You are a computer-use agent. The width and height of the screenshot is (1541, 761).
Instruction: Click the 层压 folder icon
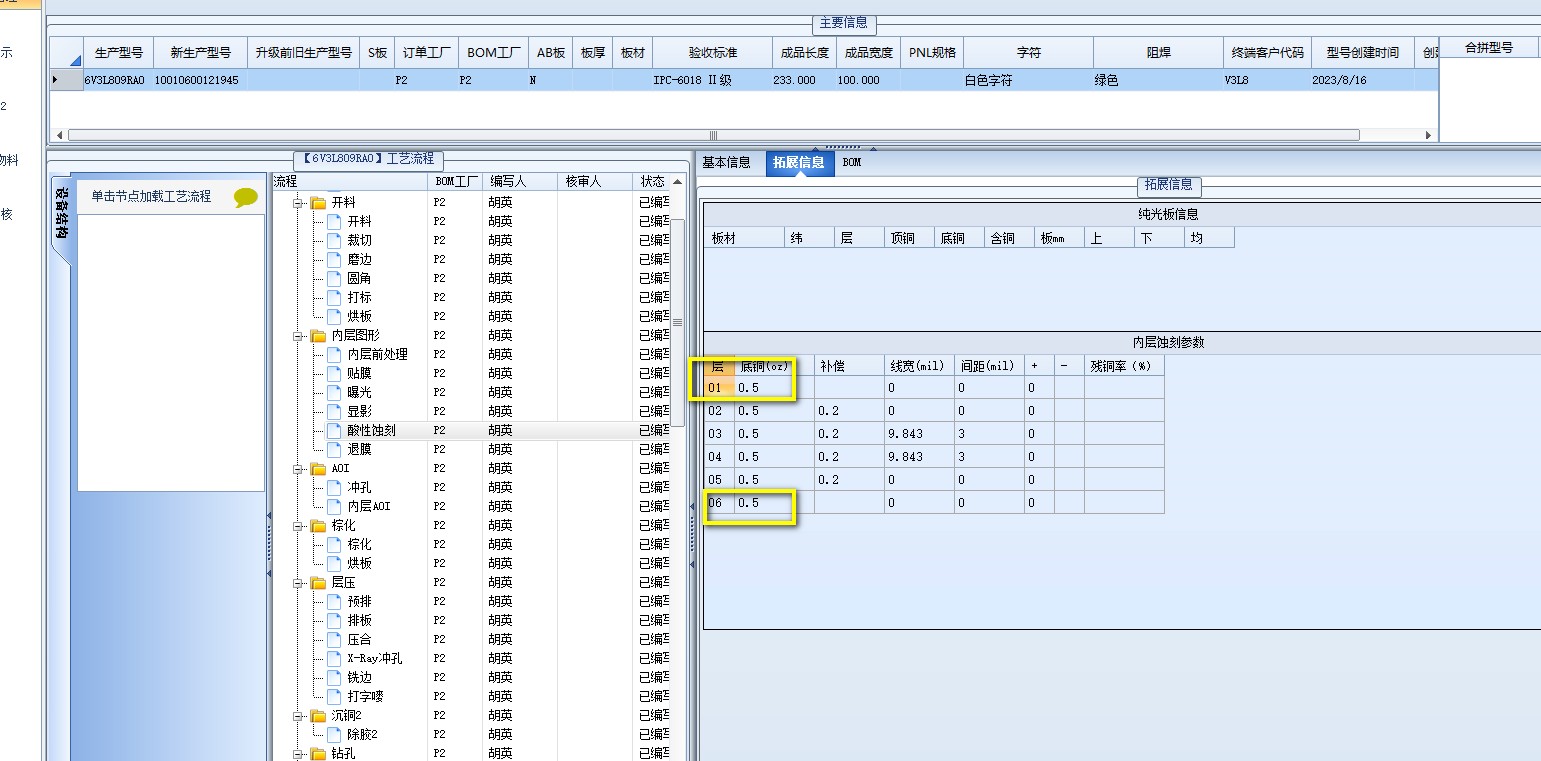tap(318, 583)
